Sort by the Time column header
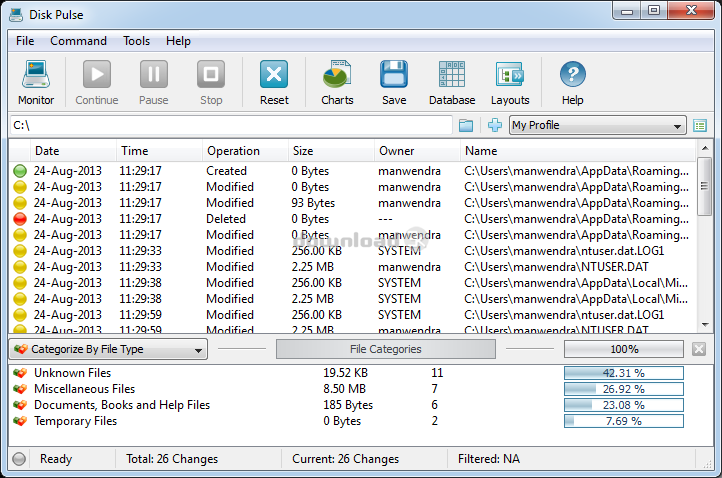722x478 pixels. coord(159,151)
